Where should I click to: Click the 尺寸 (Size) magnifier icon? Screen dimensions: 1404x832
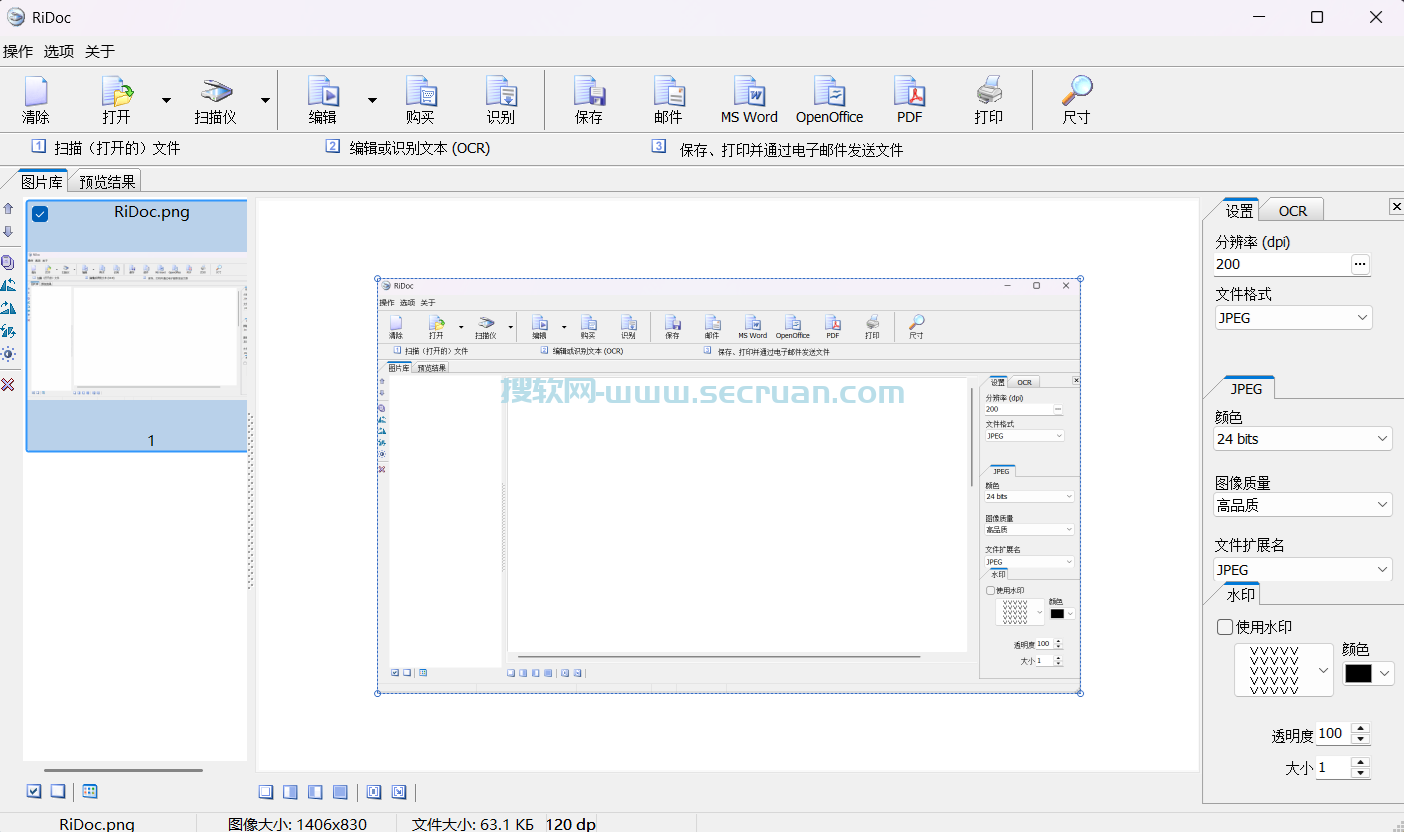tap(1076, 91)
